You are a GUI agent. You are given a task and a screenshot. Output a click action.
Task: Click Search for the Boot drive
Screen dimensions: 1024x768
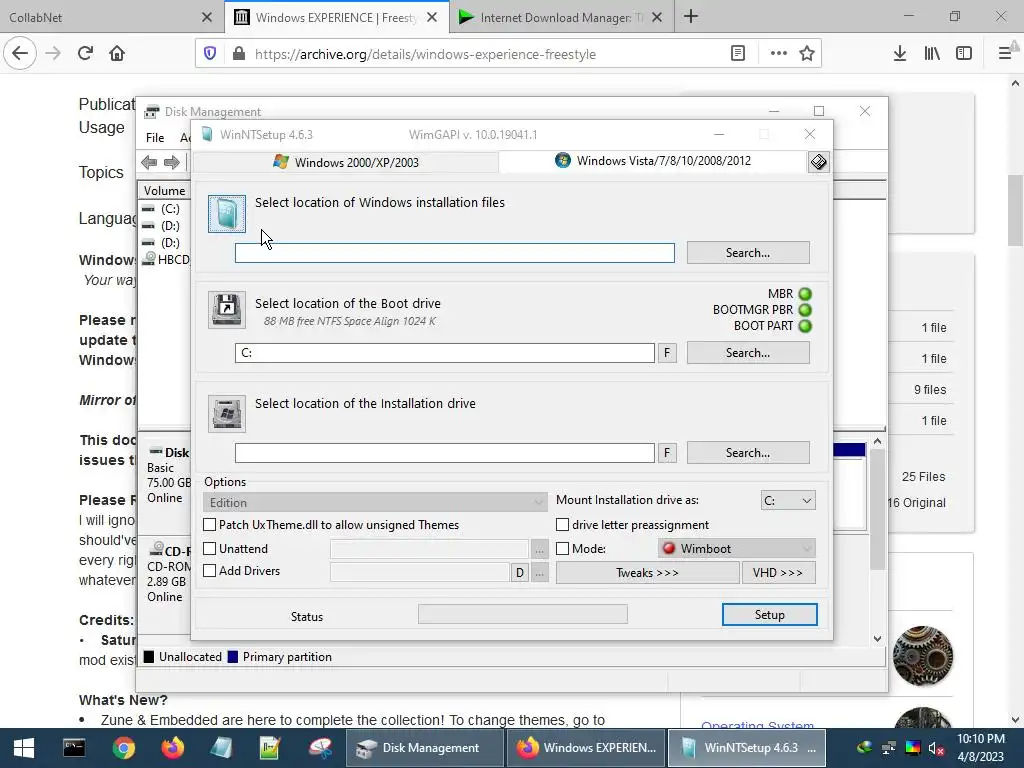click(748, 353)
